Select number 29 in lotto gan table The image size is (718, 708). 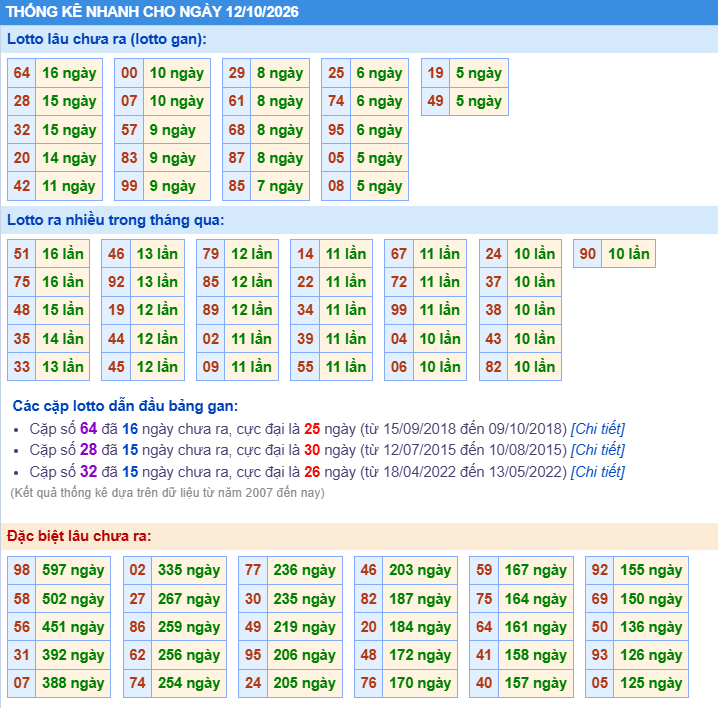237,73
